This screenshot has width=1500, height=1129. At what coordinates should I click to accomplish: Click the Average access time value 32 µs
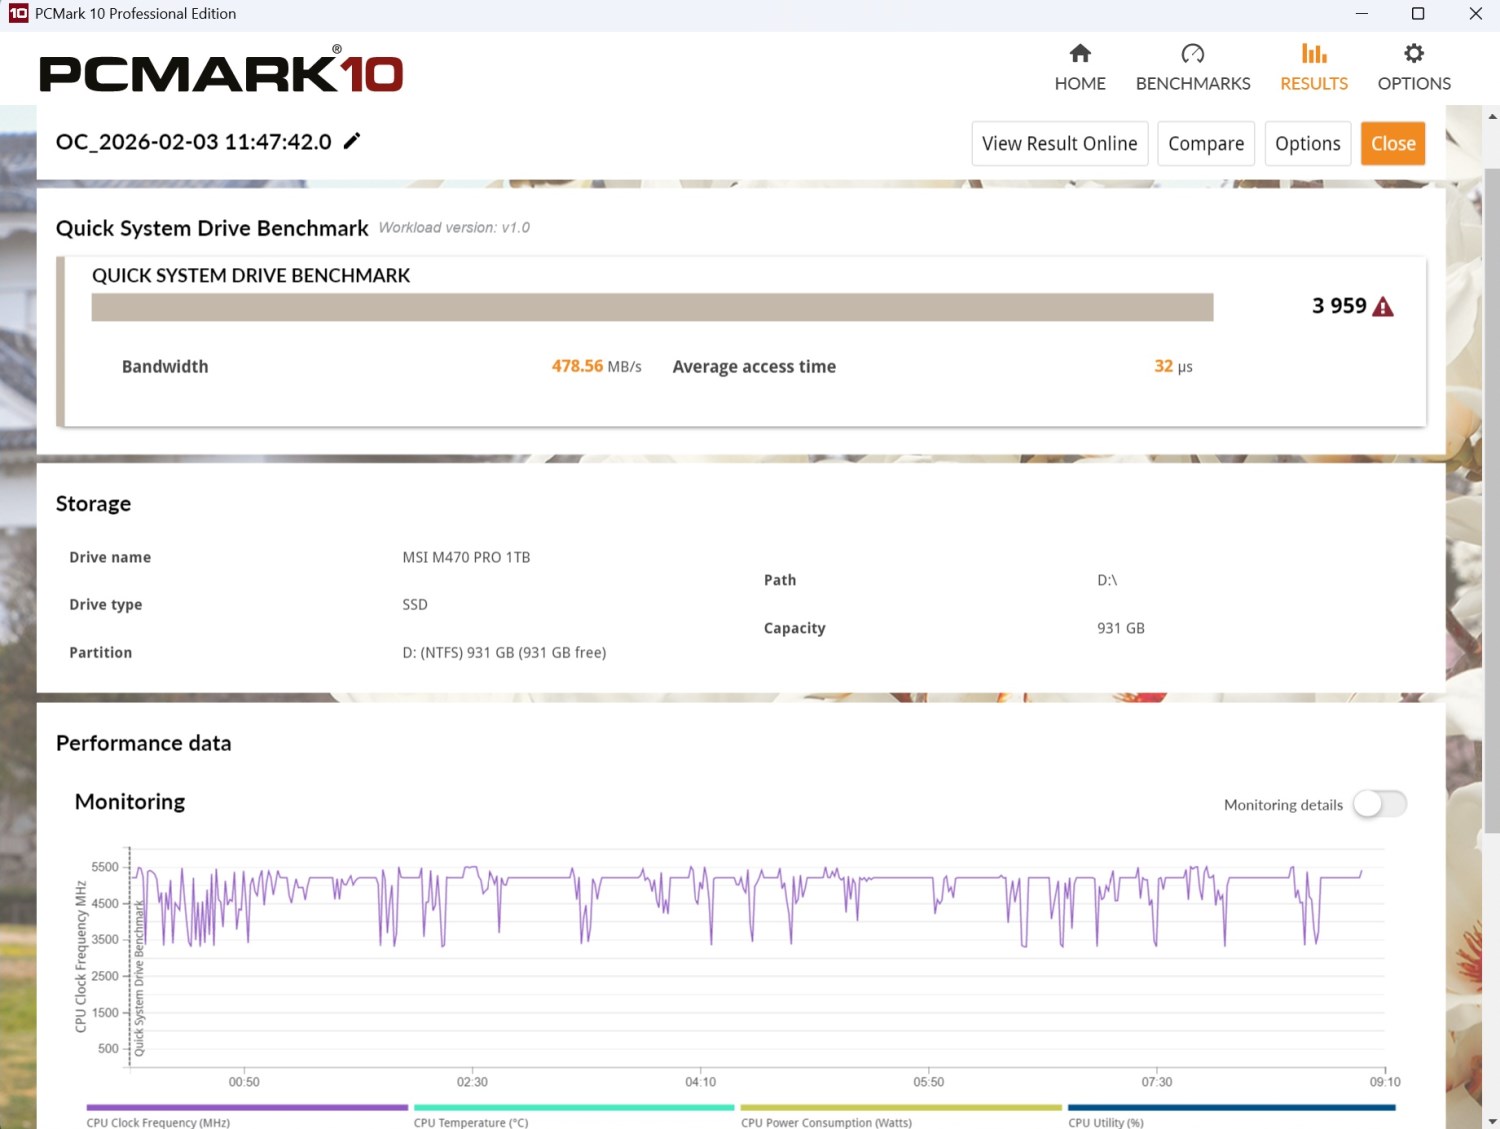[x=1173, y=367]
